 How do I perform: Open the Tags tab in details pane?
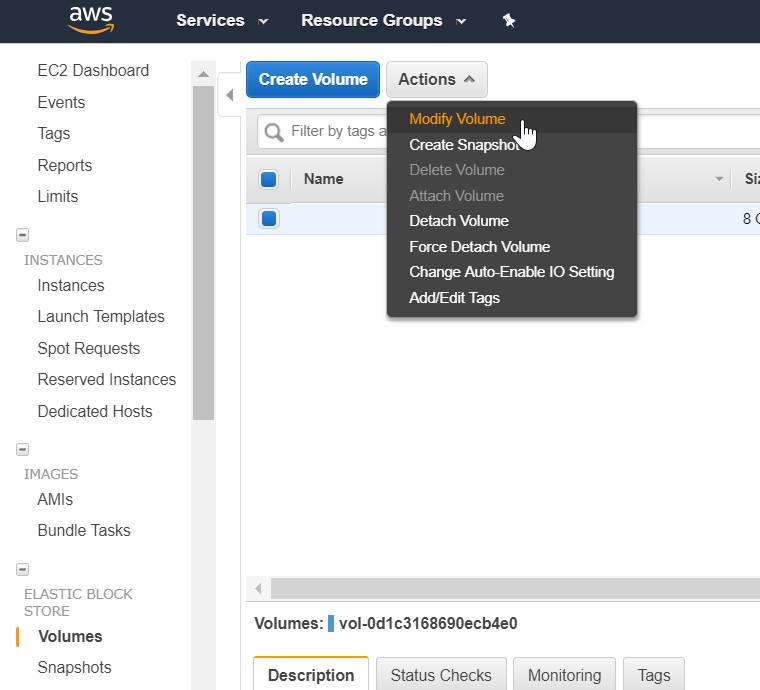pos(654,675)
